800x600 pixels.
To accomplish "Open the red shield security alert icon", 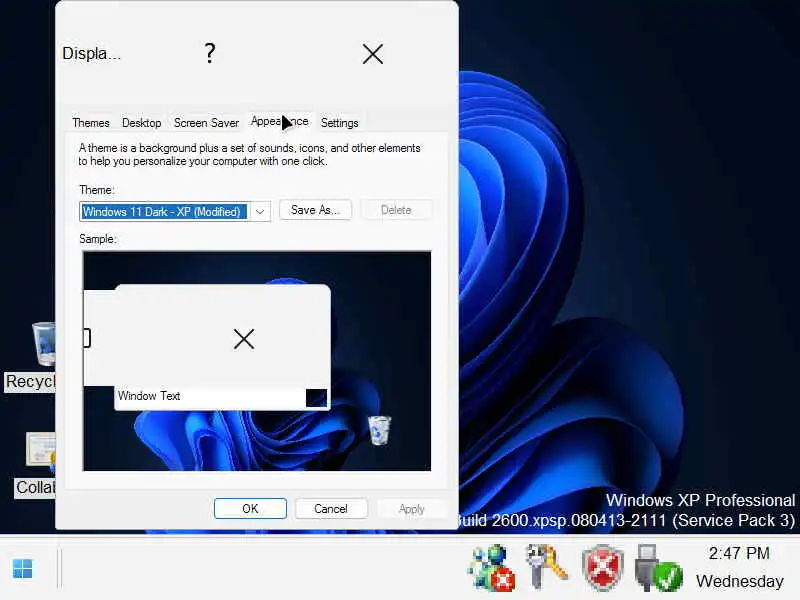I will (603, 568).
